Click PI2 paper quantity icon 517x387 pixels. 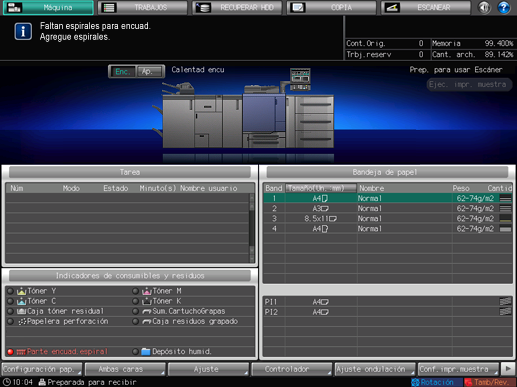[505, 312]
